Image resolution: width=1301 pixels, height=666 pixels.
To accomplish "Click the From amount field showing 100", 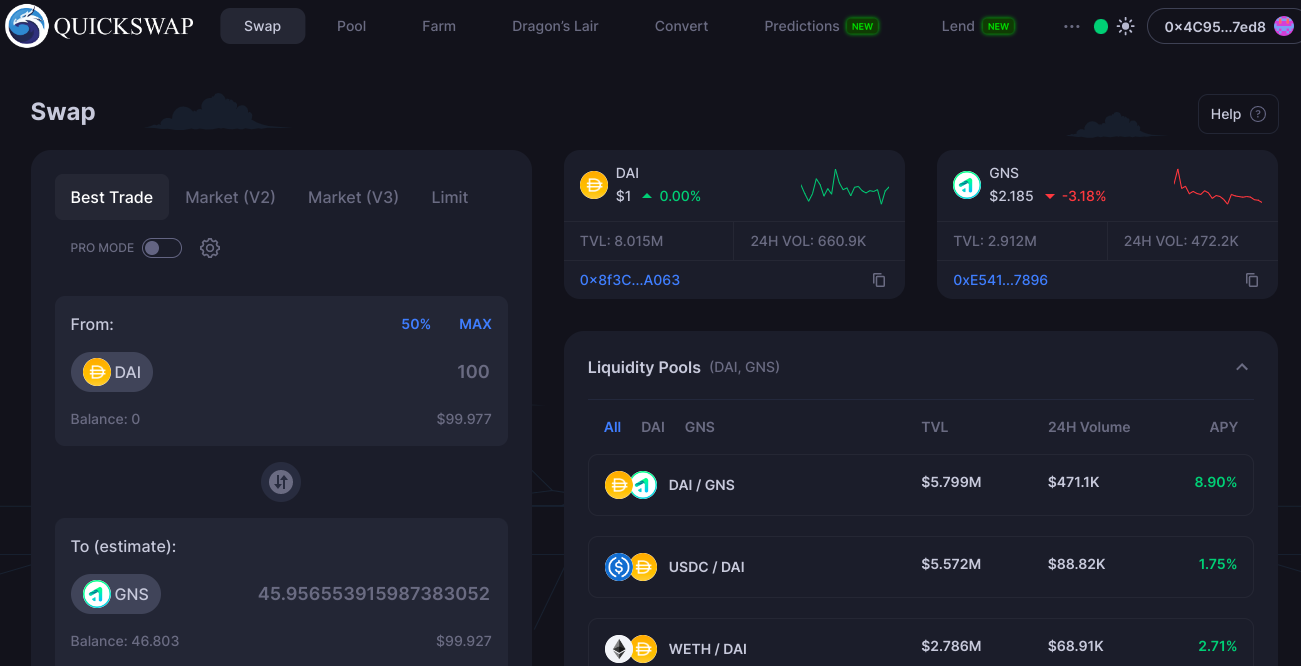I will click(473, 372).
